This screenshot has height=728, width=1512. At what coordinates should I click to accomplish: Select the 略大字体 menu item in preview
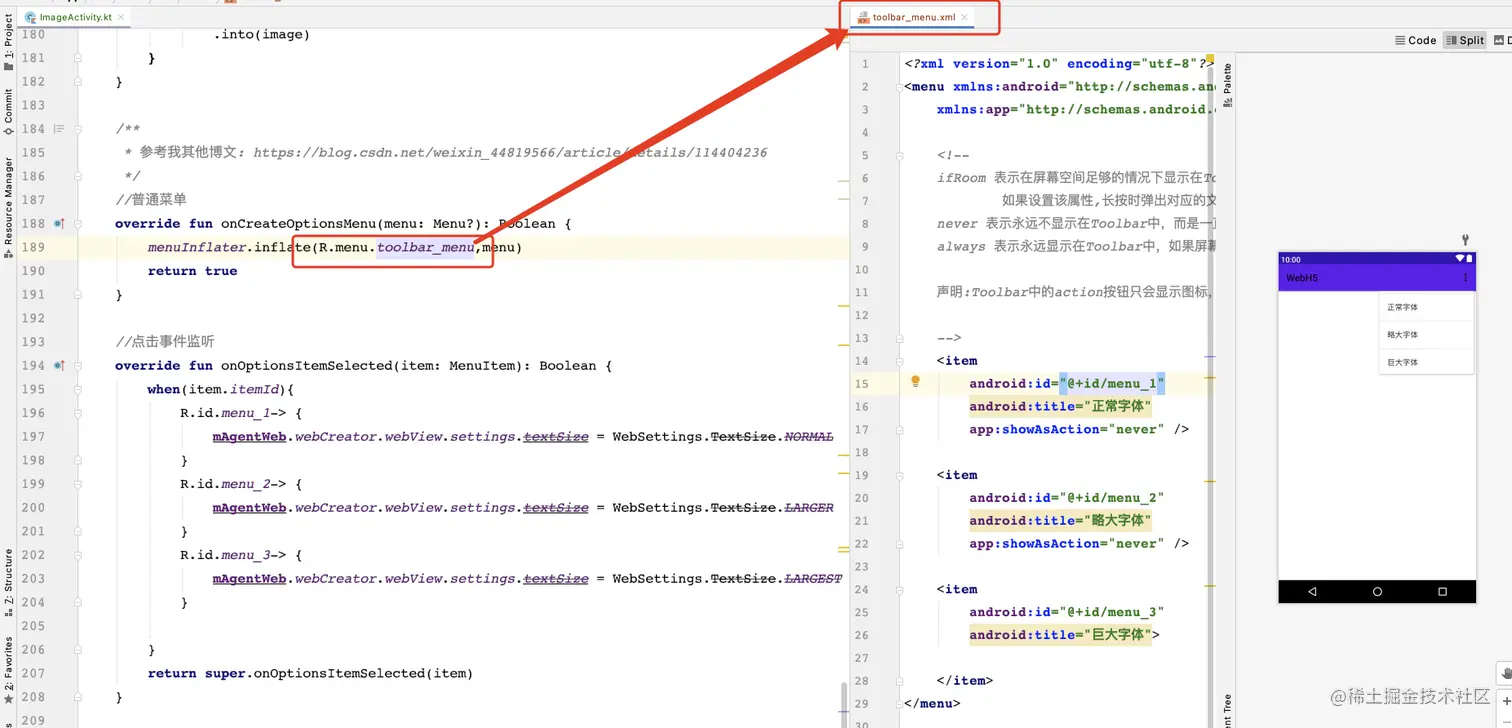[1426, 335]
